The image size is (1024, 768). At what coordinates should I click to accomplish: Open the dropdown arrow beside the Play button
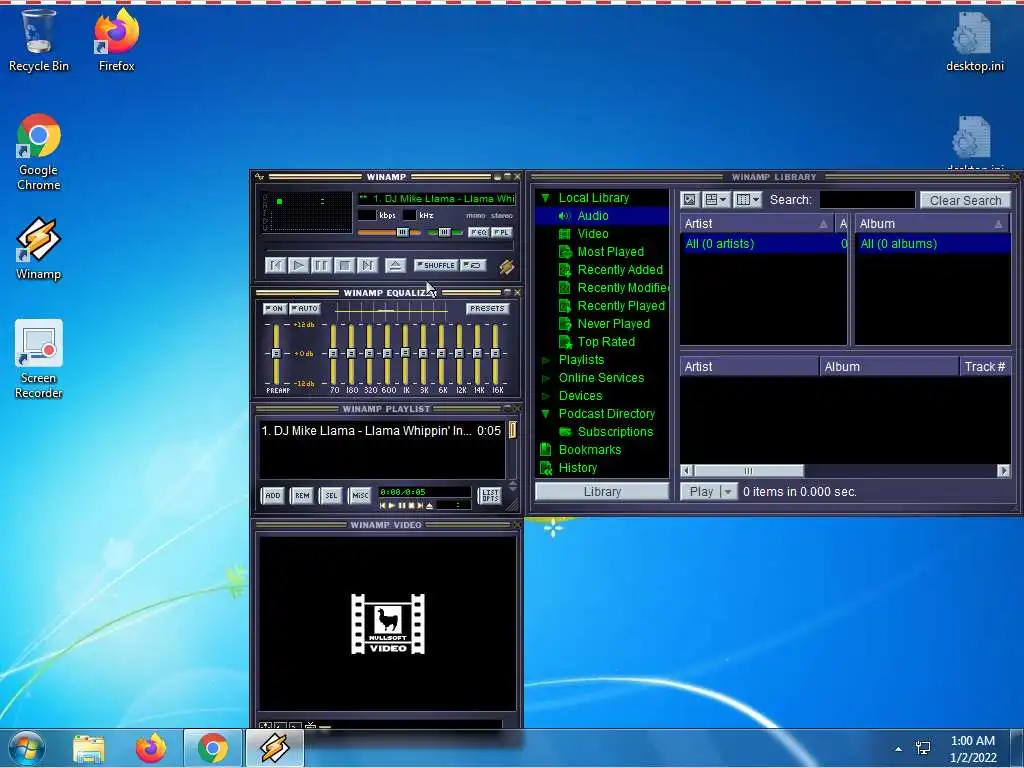(x=729, y=492)
